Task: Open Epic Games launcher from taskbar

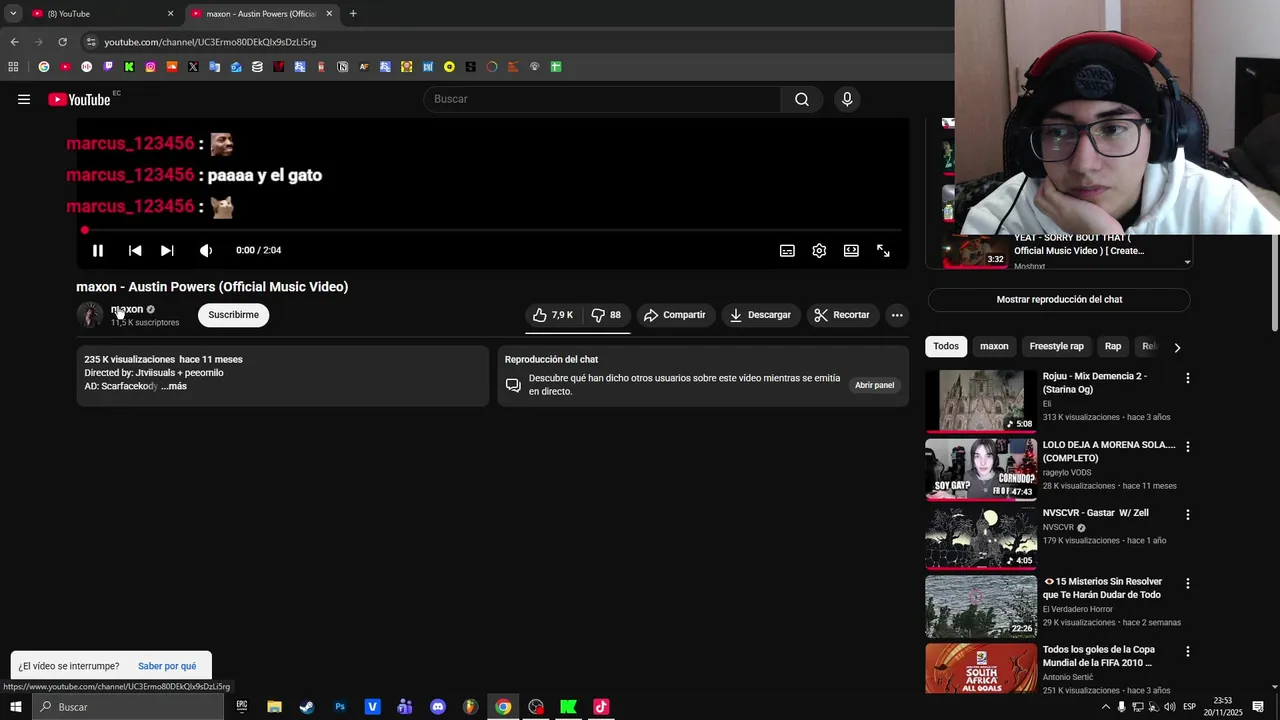Action: [x=242, y=707]
